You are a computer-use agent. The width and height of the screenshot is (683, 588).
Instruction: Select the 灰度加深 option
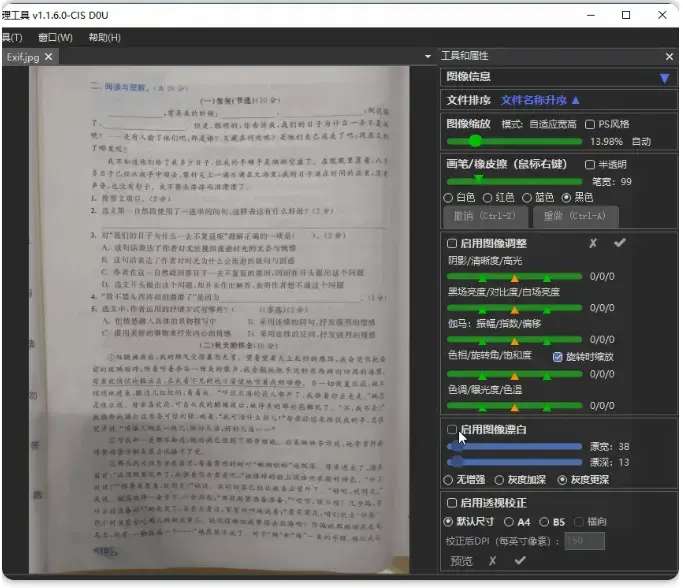click(x=499, y=480)
